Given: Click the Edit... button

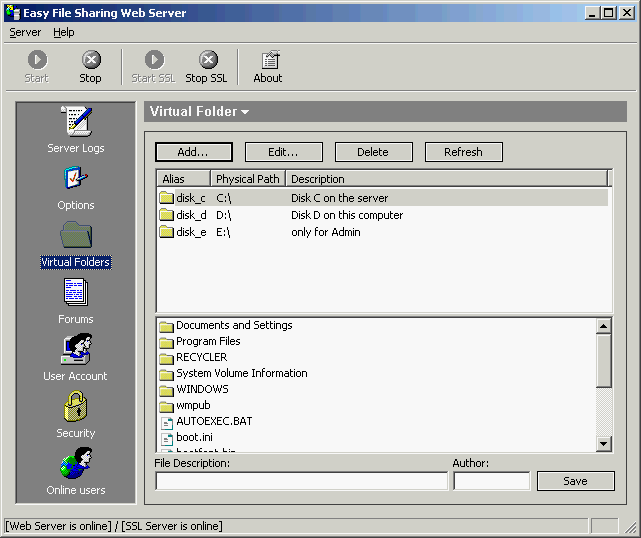Looking at the screenshot, I should (284, 152).
